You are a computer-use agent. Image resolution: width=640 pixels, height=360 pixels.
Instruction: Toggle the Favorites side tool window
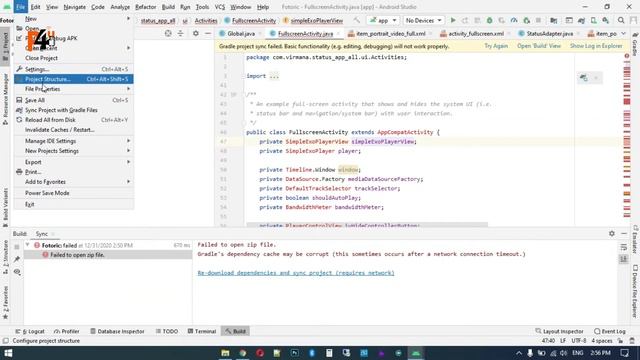pyautogui.click(x=6, y=302)
